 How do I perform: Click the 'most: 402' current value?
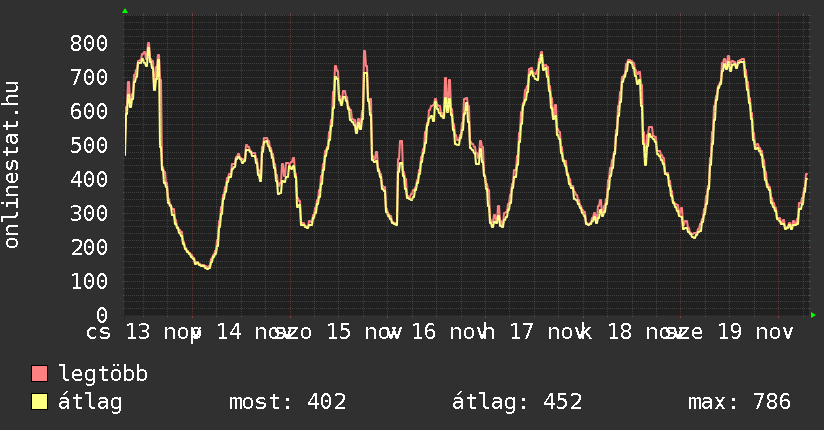288,402
